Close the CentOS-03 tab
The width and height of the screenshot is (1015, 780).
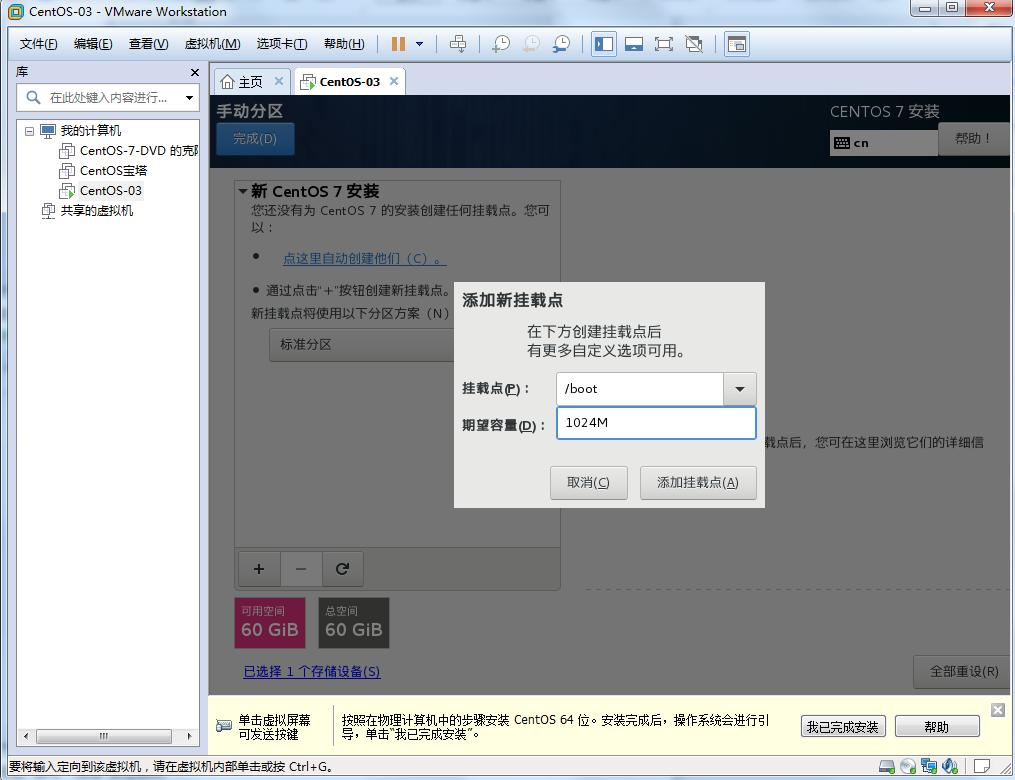394,81
